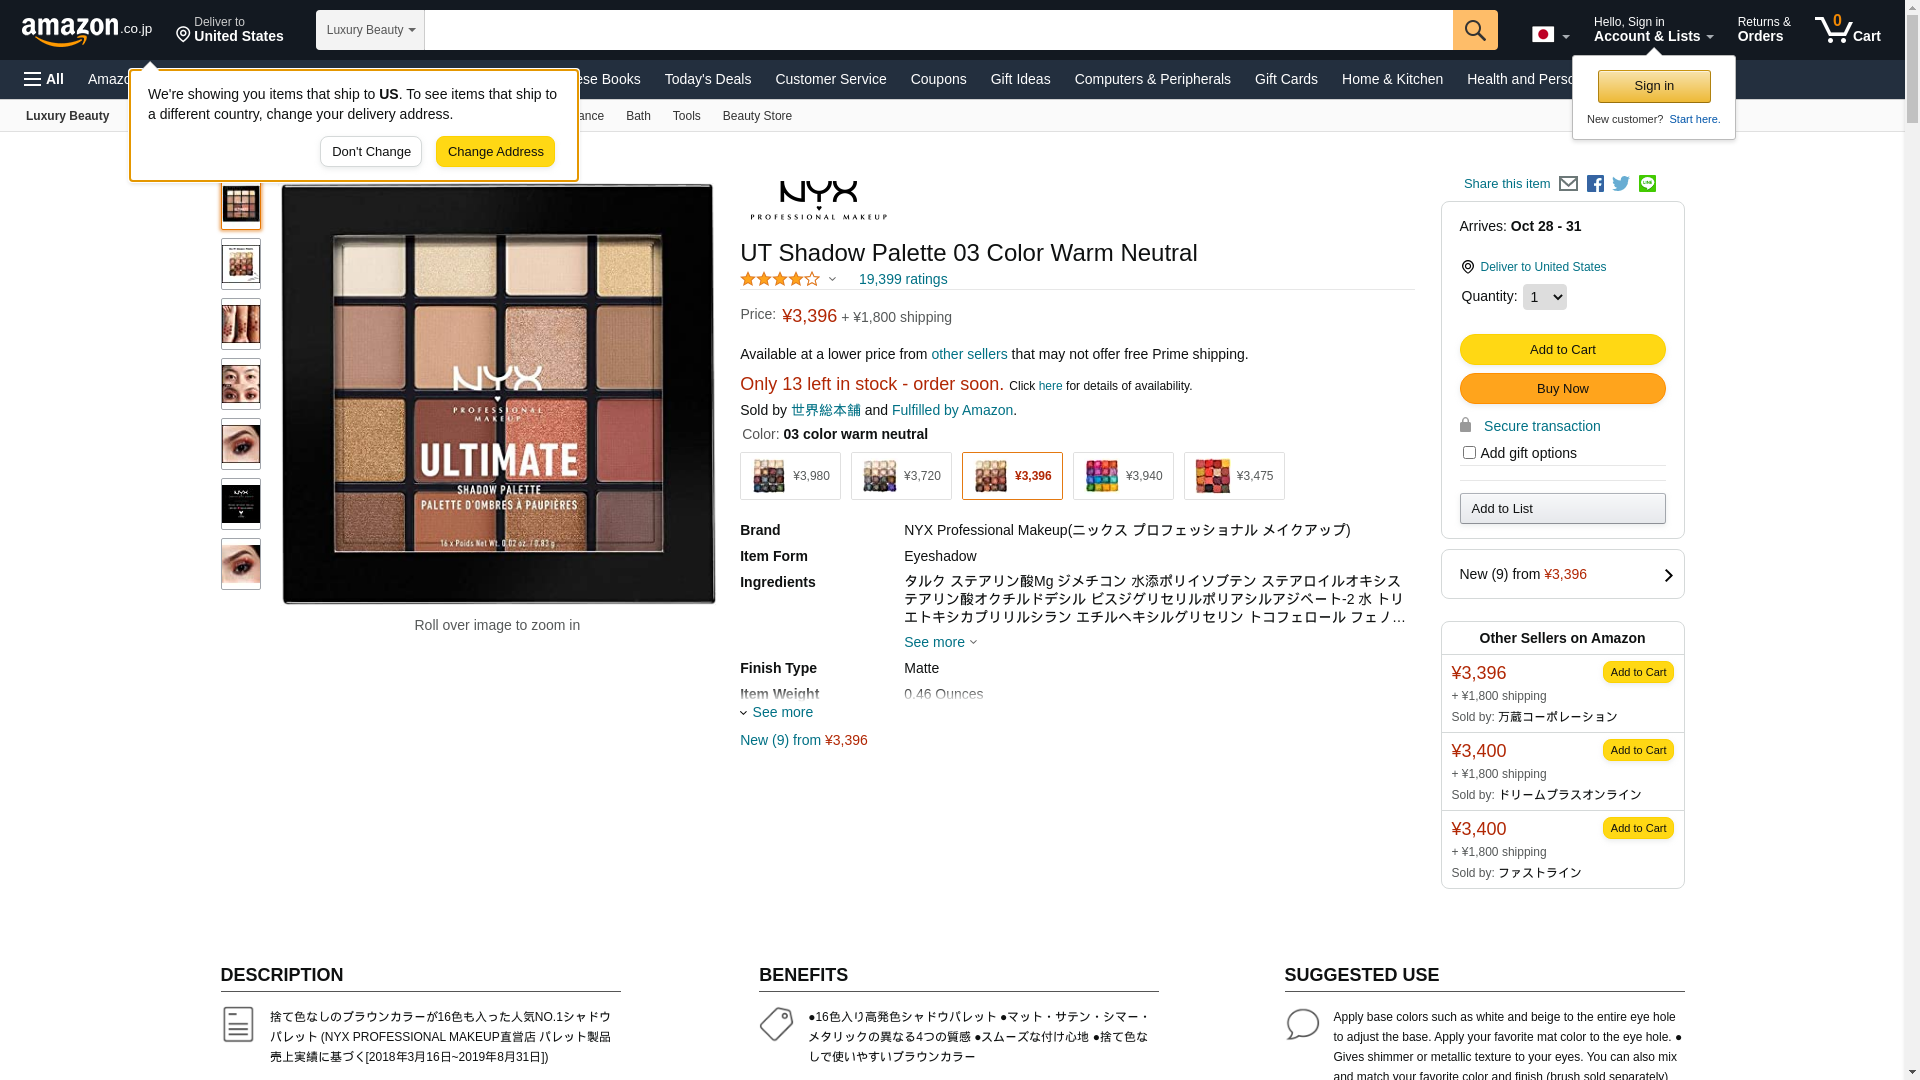This screenshot has width=1920, height=1080.
Task: Check the Add gift options box
Action: point(1469,453)
